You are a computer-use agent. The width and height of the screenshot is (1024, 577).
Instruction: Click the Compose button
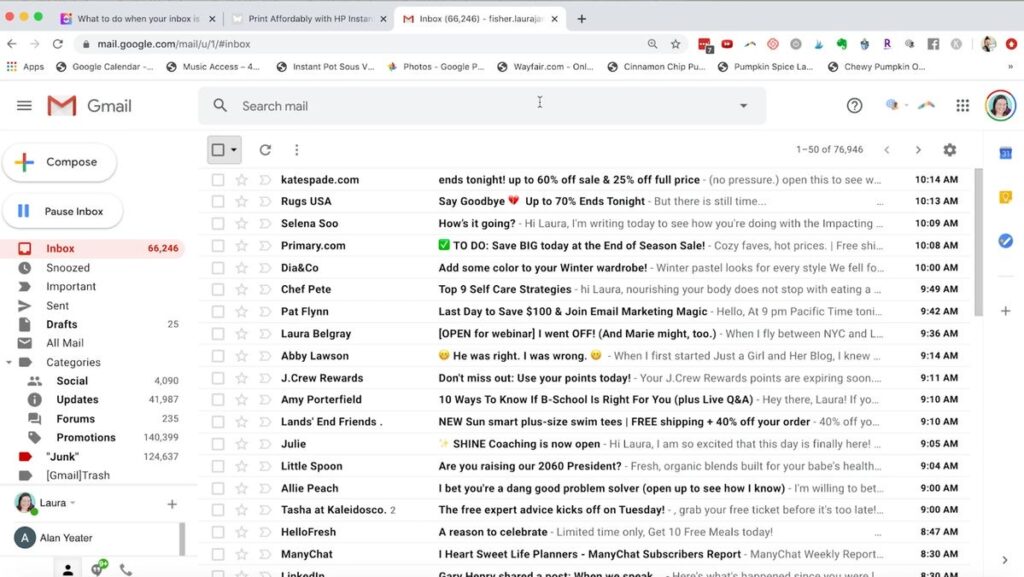[x=59, y=162]
